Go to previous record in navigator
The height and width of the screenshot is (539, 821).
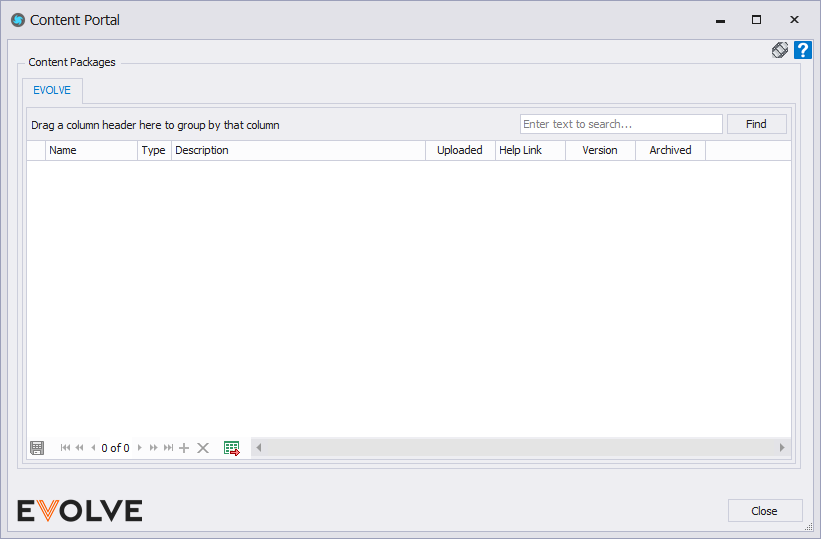coord(93,448)
